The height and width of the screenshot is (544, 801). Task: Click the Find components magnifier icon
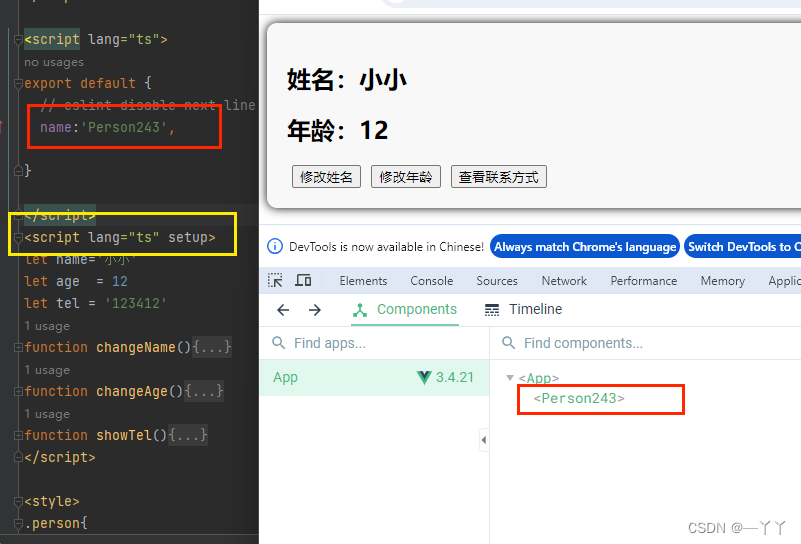click(x=508, y=342)
